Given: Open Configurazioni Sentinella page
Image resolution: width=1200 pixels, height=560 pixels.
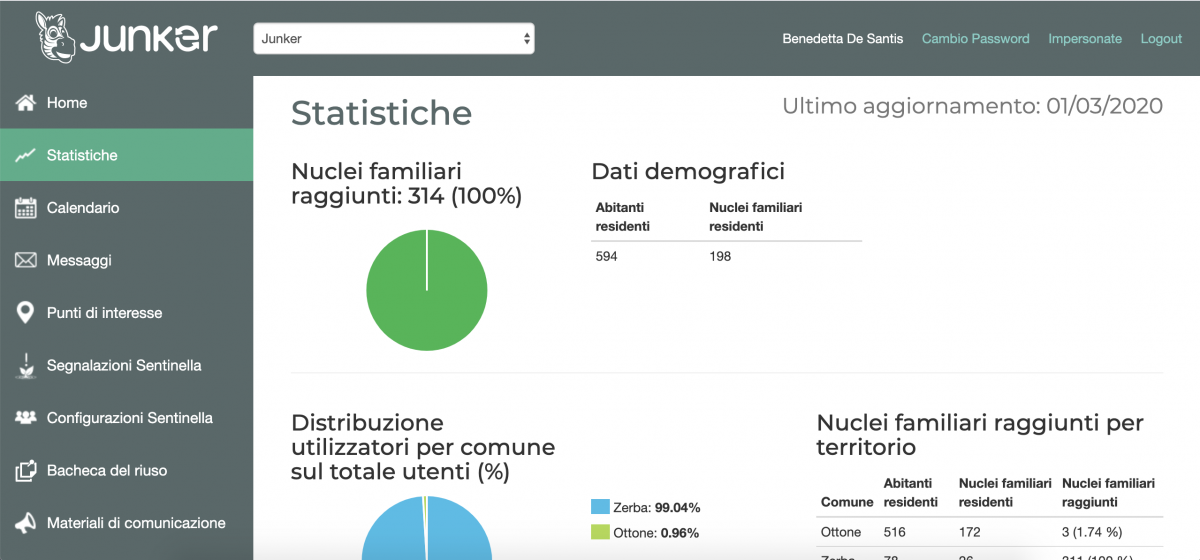Looking at the screenshot, I should coord(126,418).
